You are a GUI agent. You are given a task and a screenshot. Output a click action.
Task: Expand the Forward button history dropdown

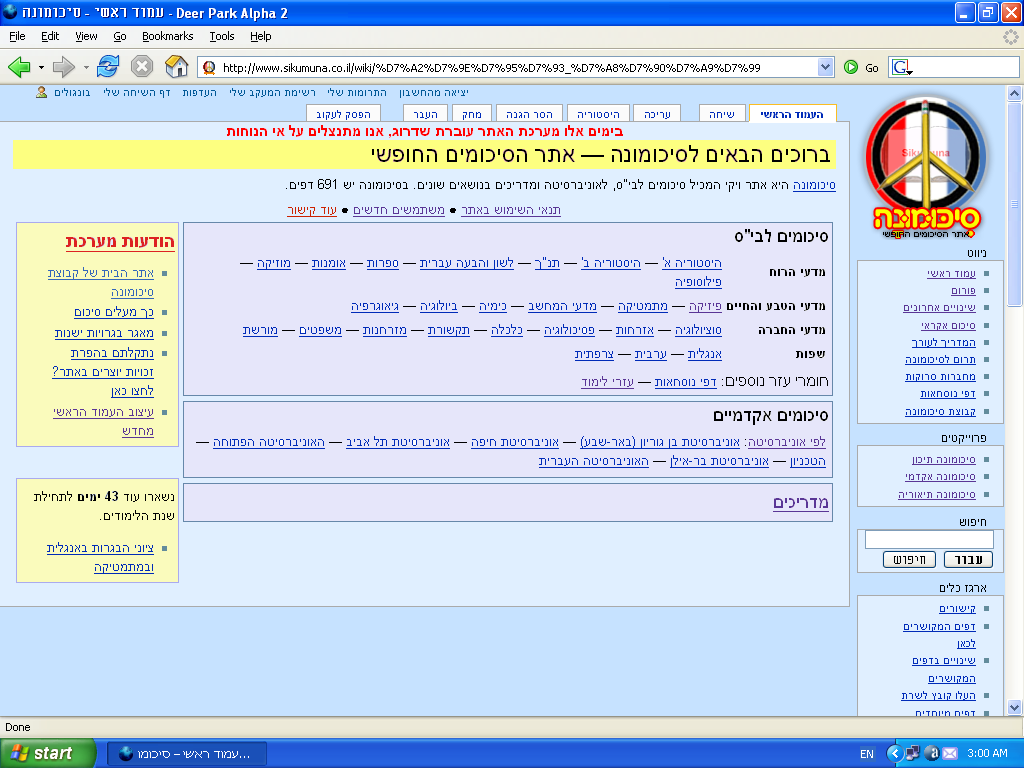[85, 67]
